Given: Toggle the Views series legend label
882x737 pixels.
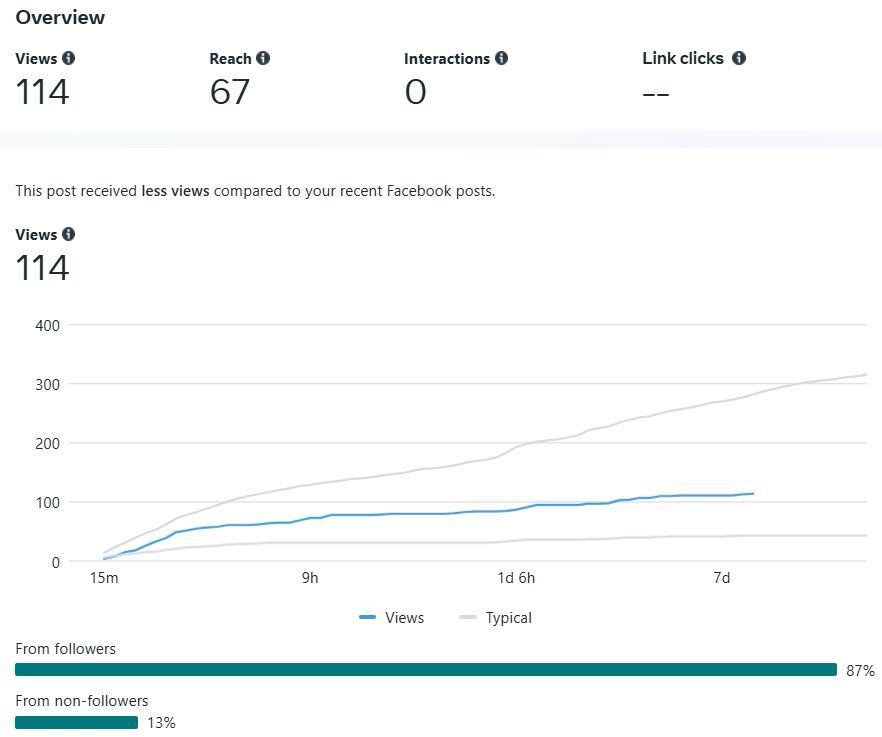Looking at the screenshot, I should coord(404,618).
